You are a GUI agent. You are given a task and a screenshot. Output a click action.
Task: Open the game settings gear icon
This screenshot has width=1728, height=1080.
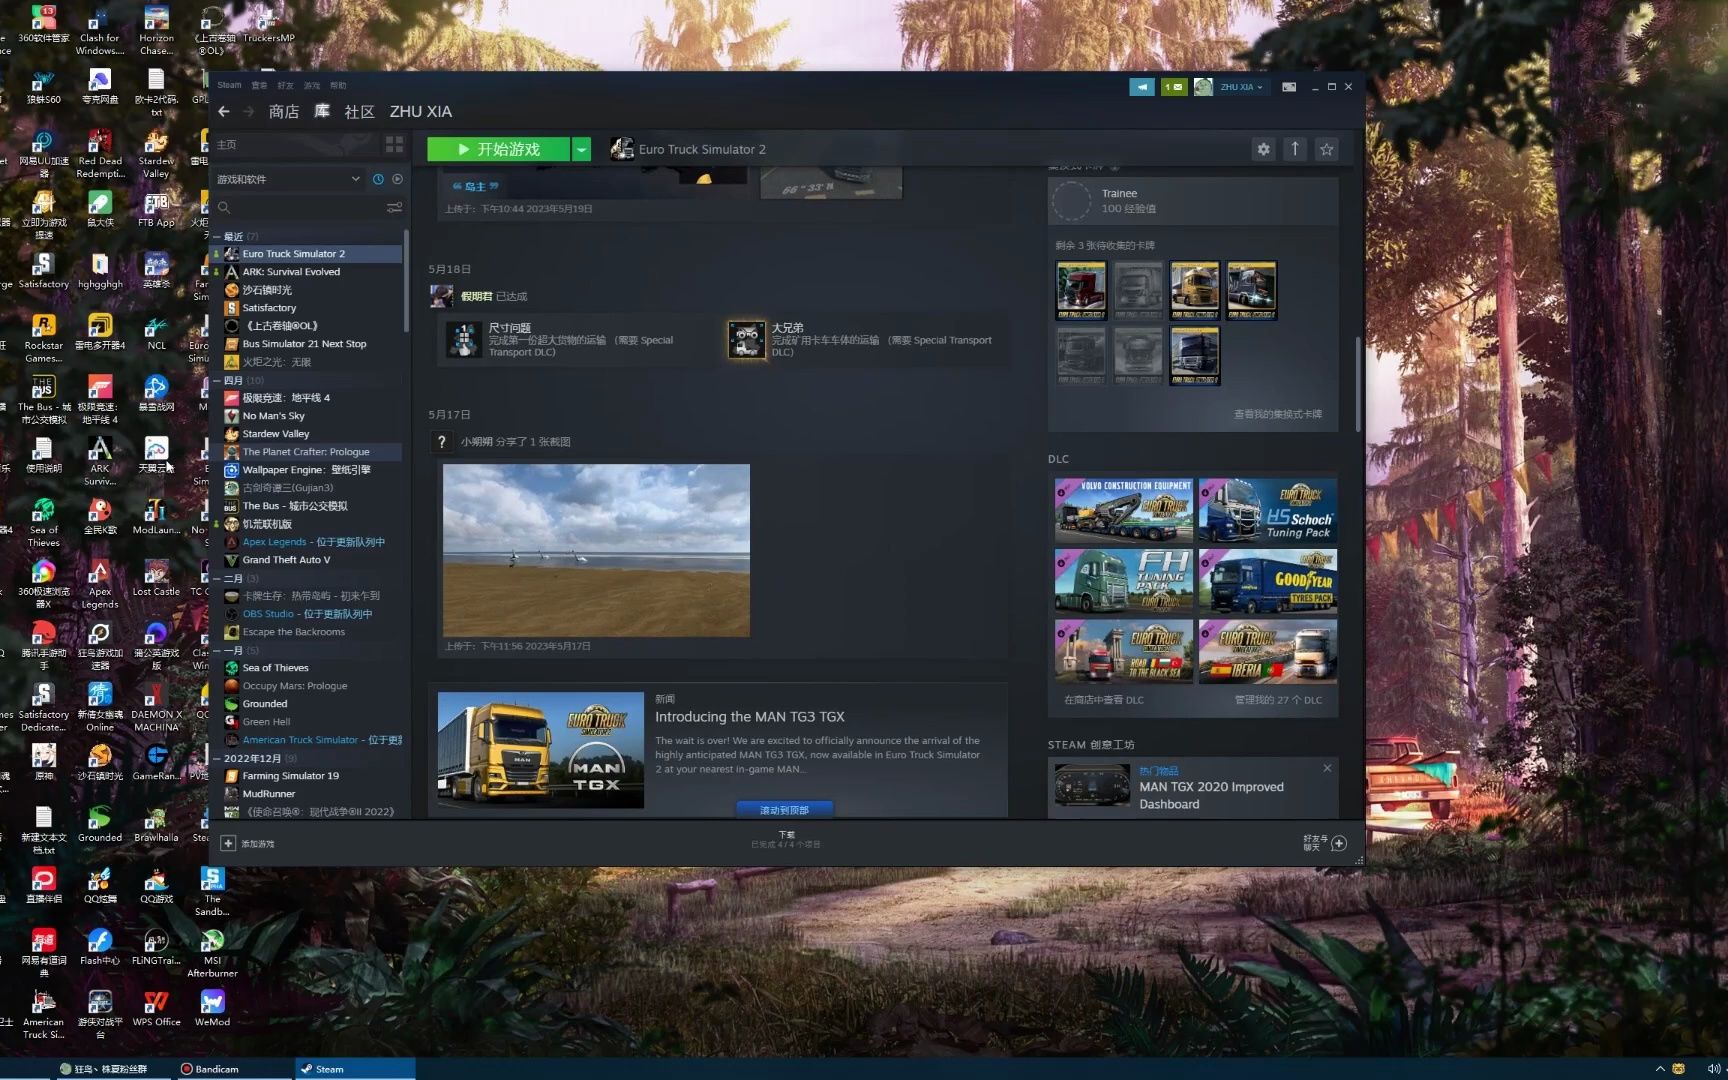coord(1263,149)
